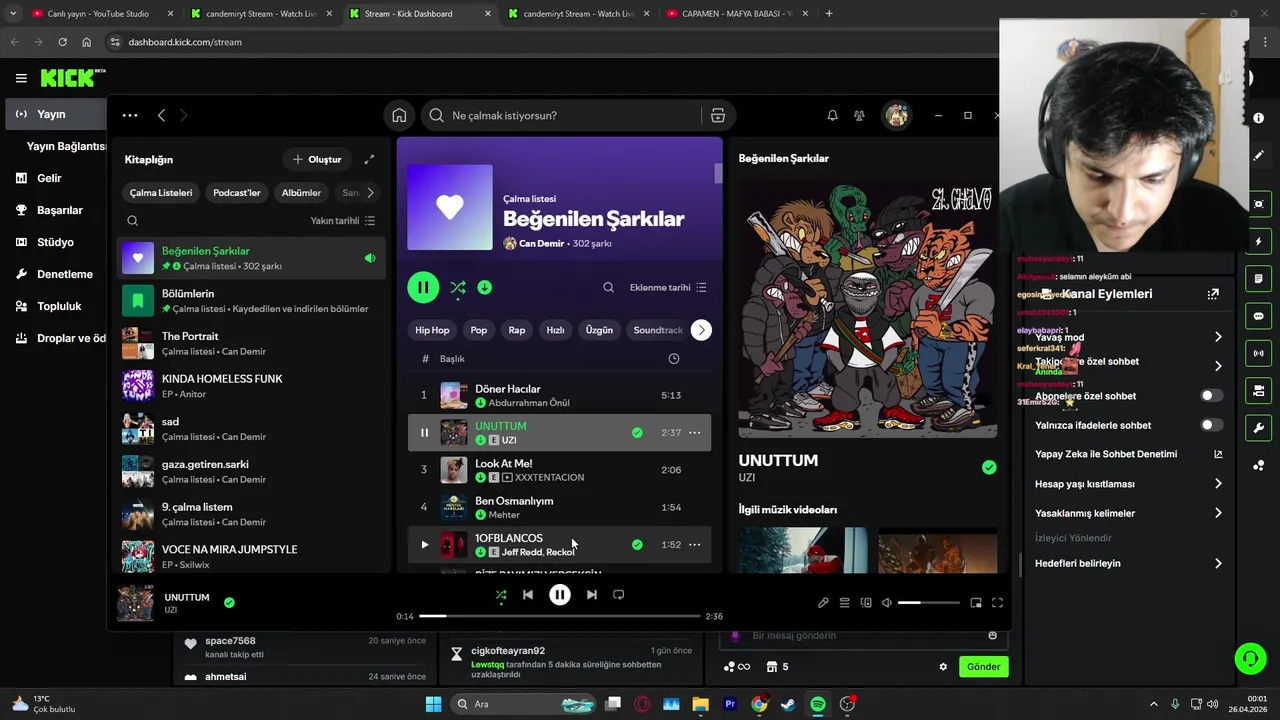Pop out the Kanal Eylemleri panel

click(x=1213, y=294)
